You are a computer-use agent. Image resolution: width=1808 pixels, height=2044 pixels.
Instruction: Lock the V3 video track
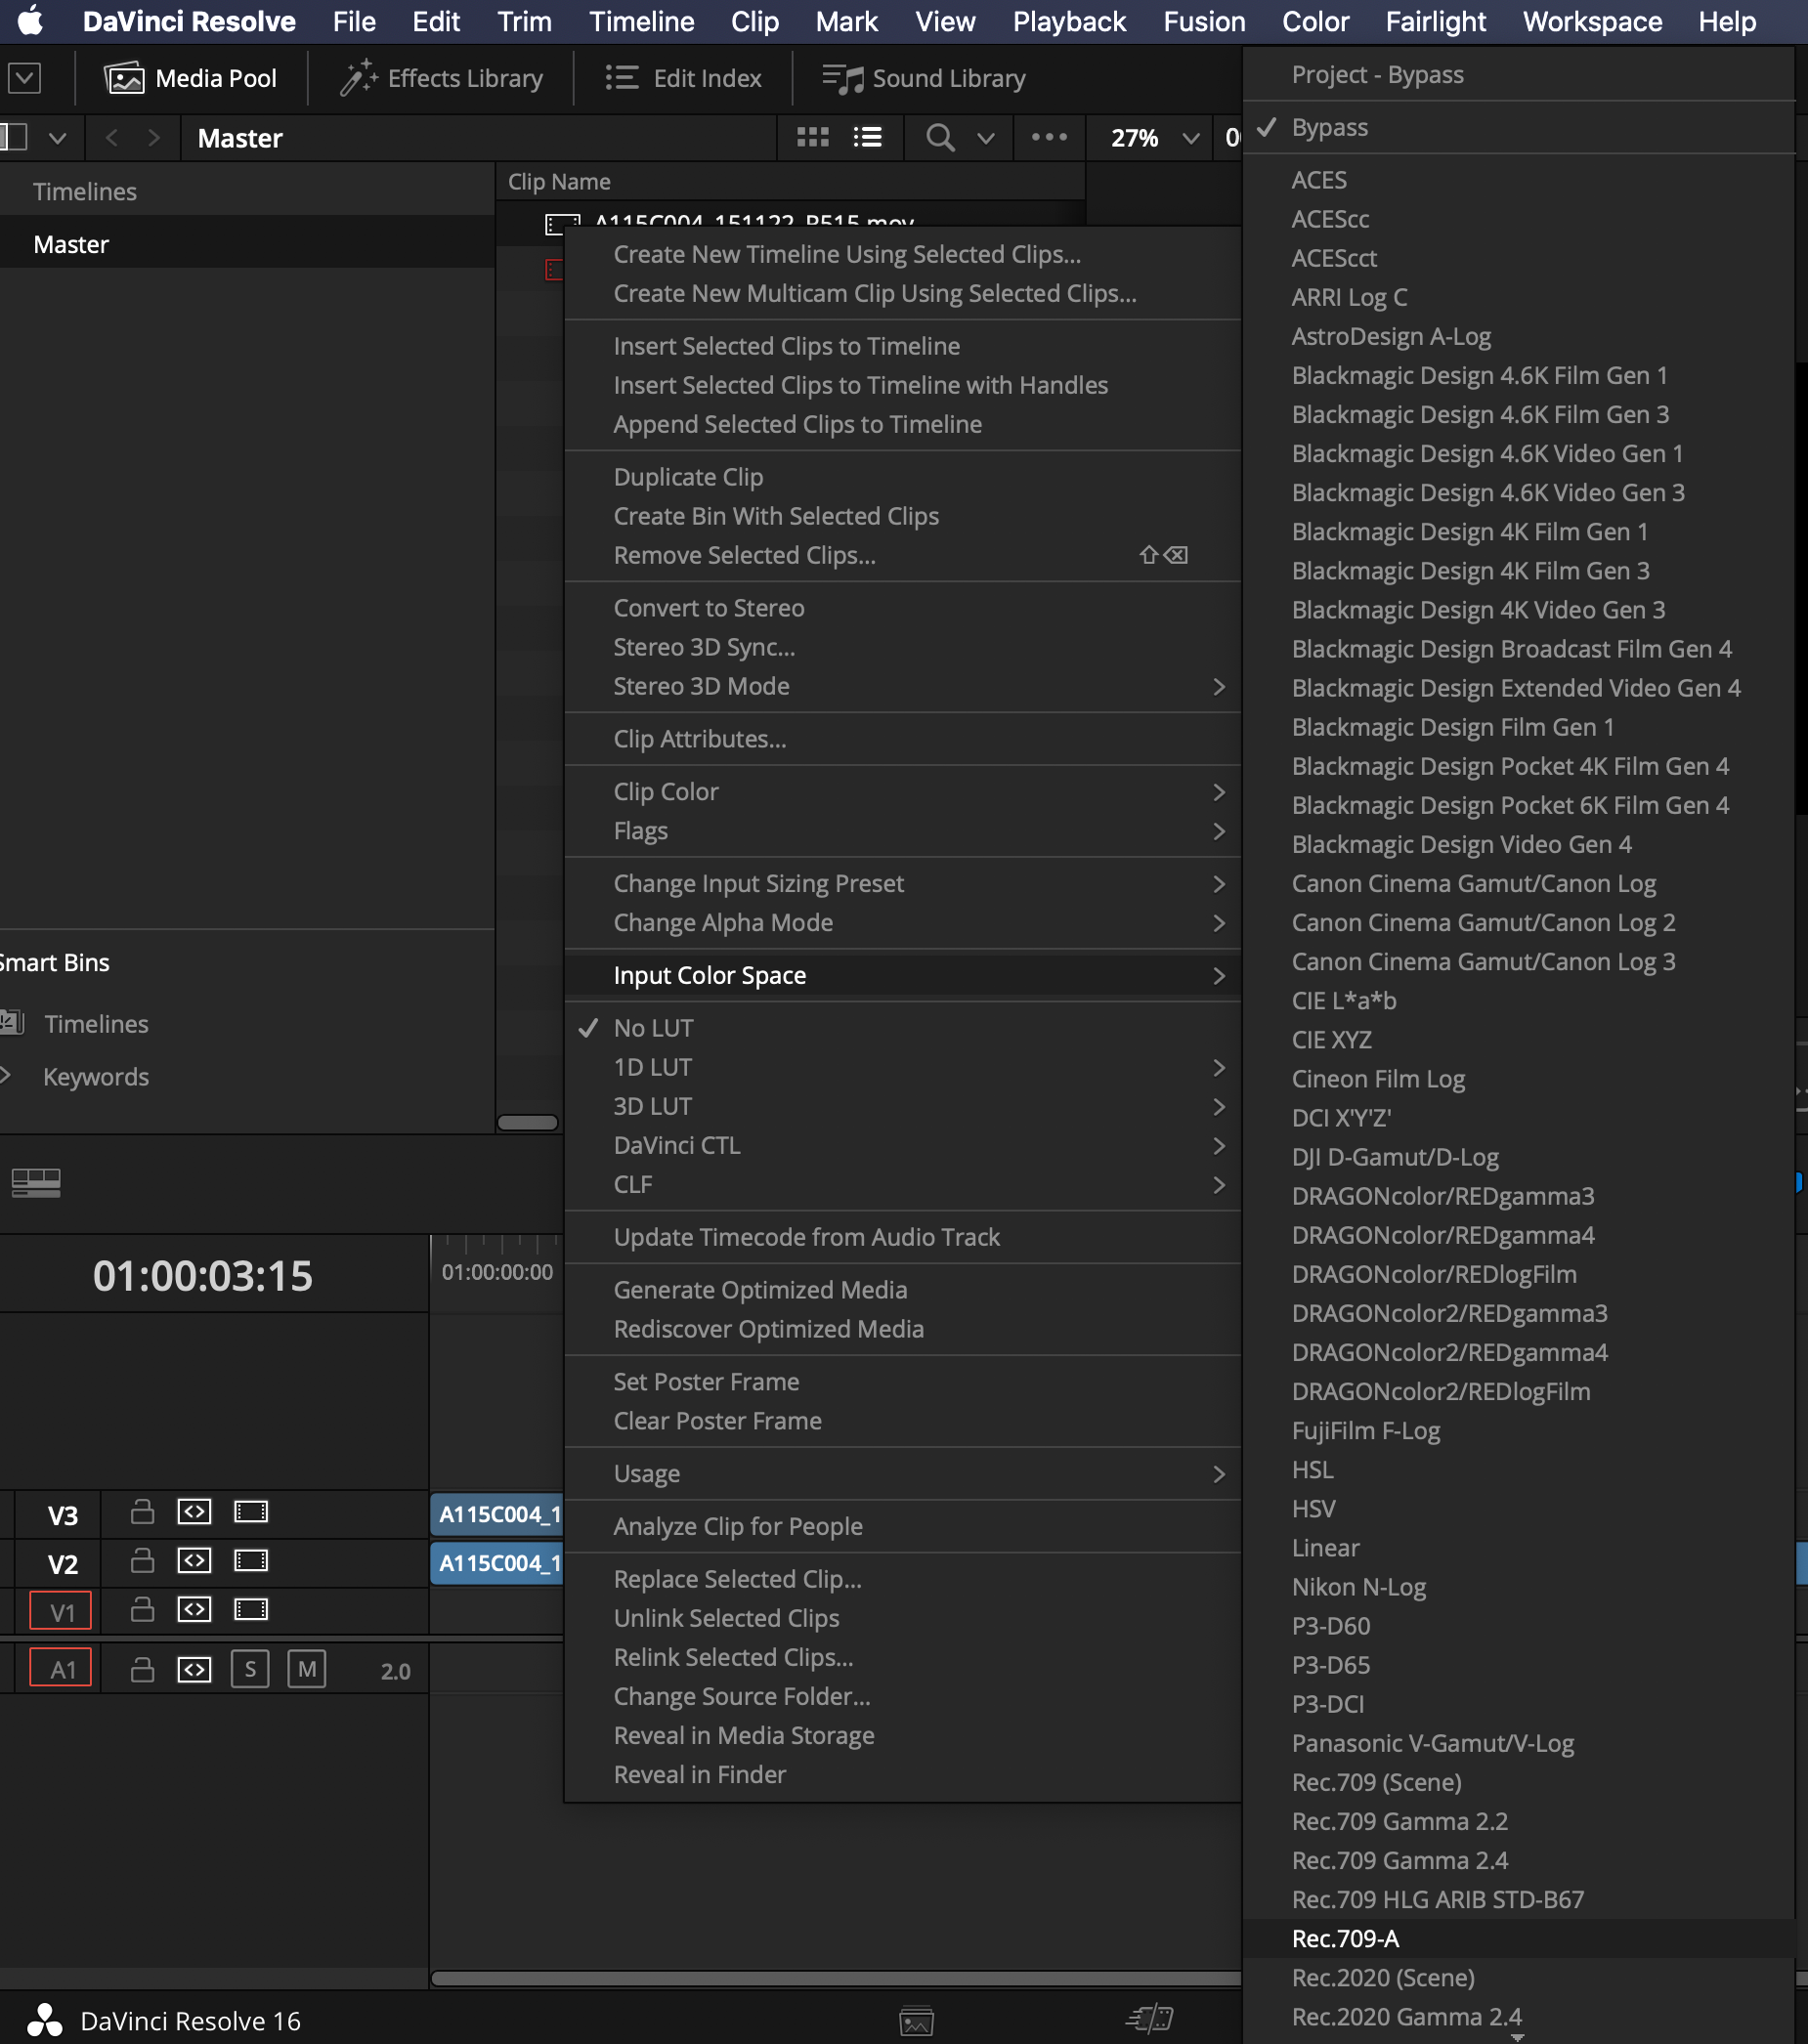[x=142, y=1512]
